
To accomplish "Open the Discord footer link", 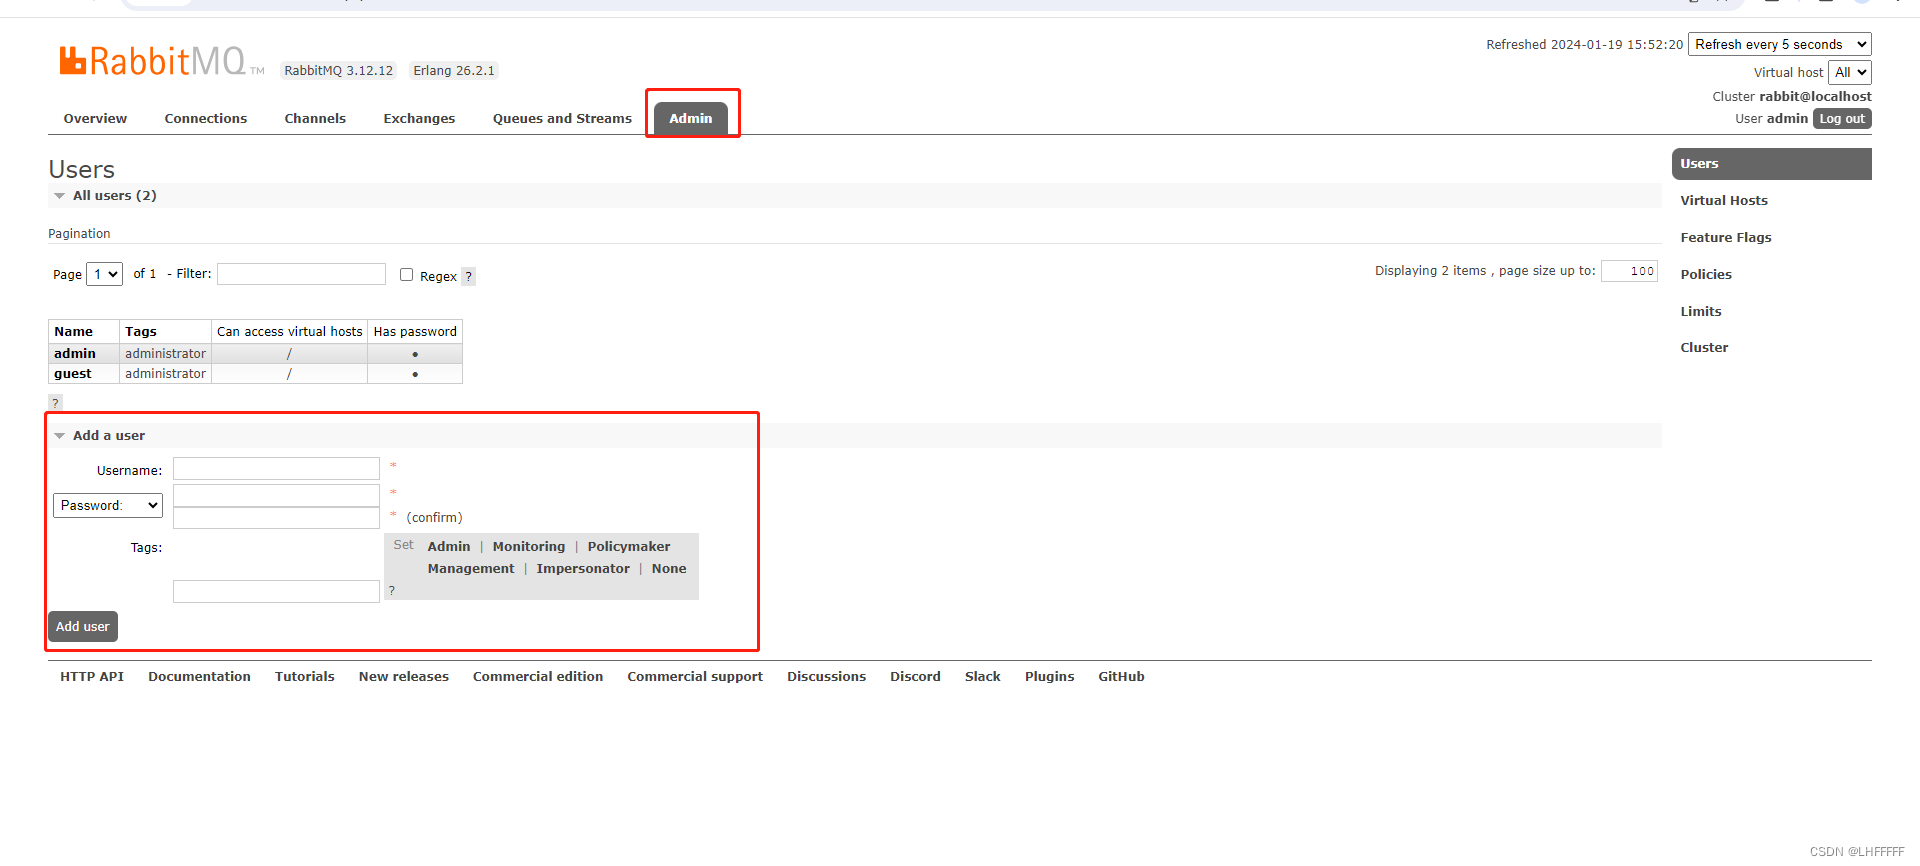I will tap(916, 676).
